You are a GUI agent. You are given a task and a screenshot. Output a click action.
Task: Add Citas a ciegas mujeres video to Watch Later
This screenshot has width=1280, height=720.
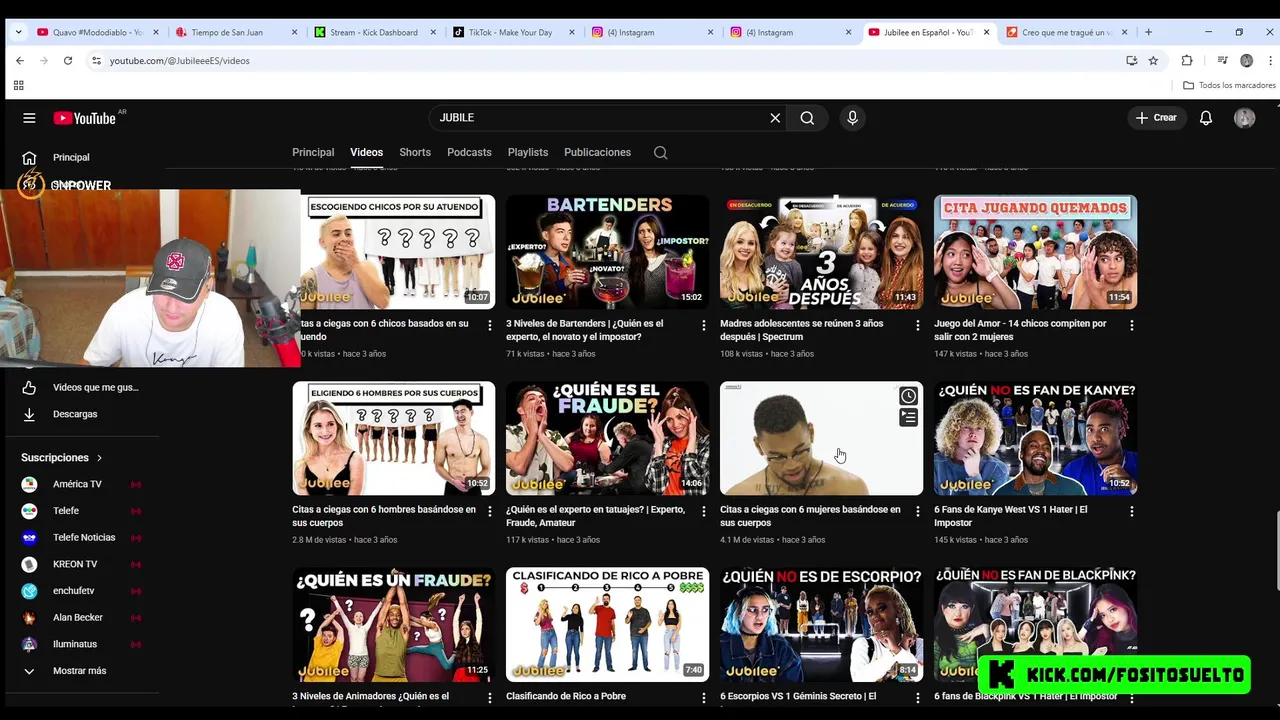point(908,396)
